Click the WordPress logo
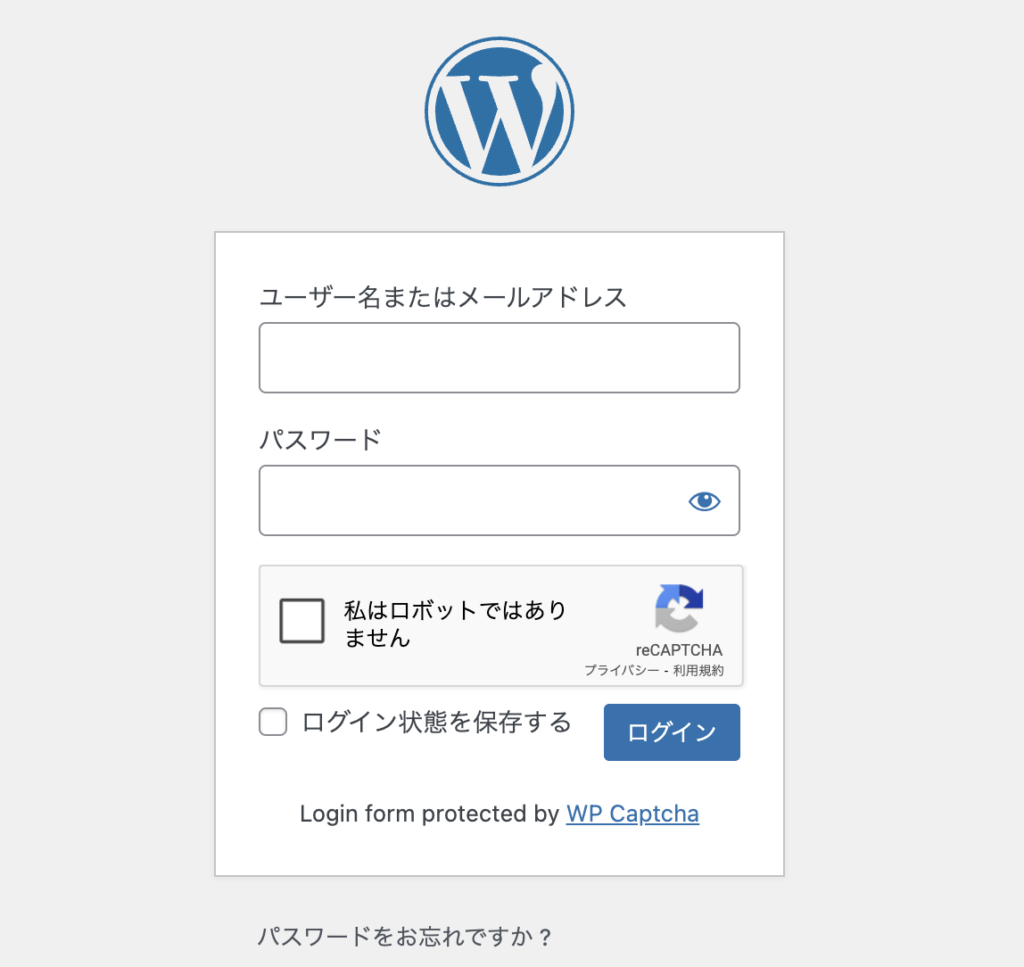Screen dimensions: 1024x967 pos(499,111)
